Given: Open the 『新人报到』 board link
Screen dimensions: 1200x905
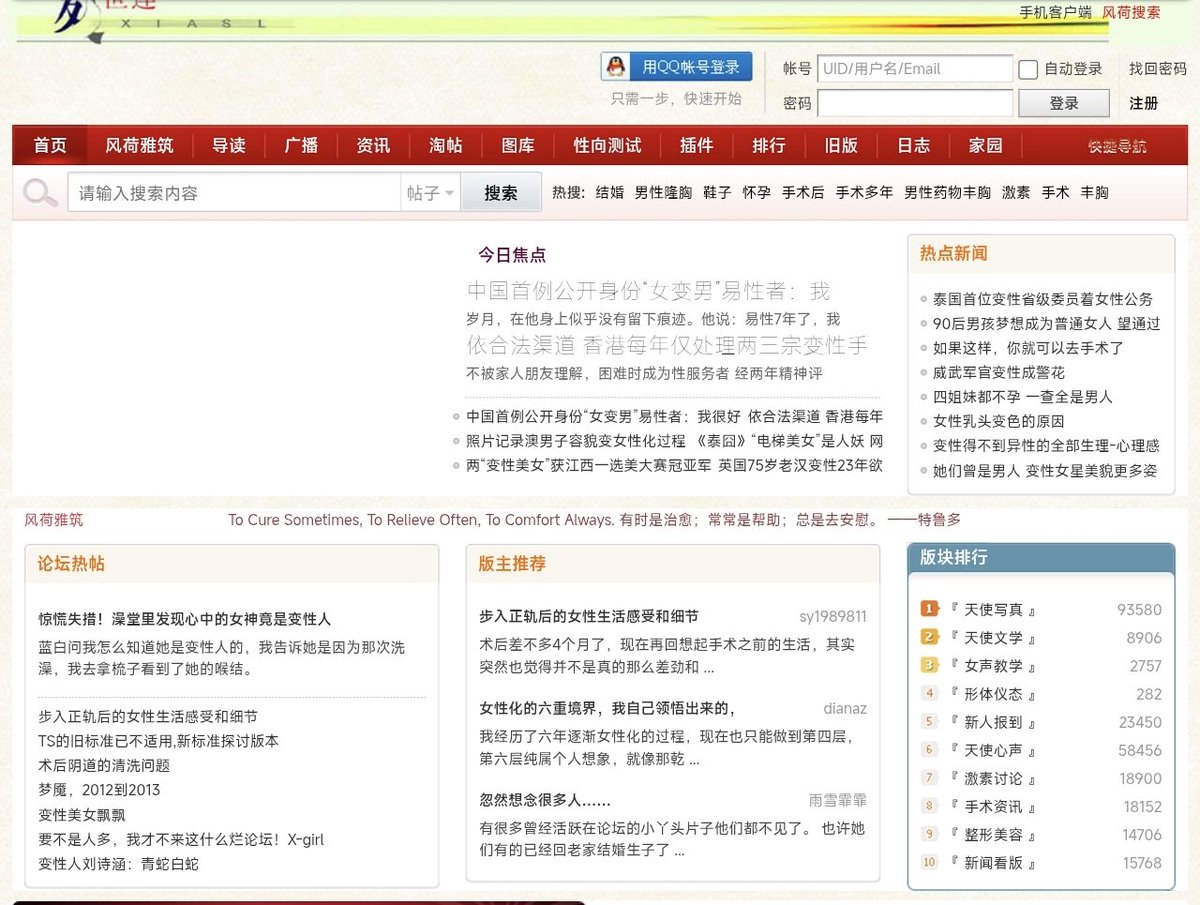Looking at the screenshot, I should [x=993, y=722].
